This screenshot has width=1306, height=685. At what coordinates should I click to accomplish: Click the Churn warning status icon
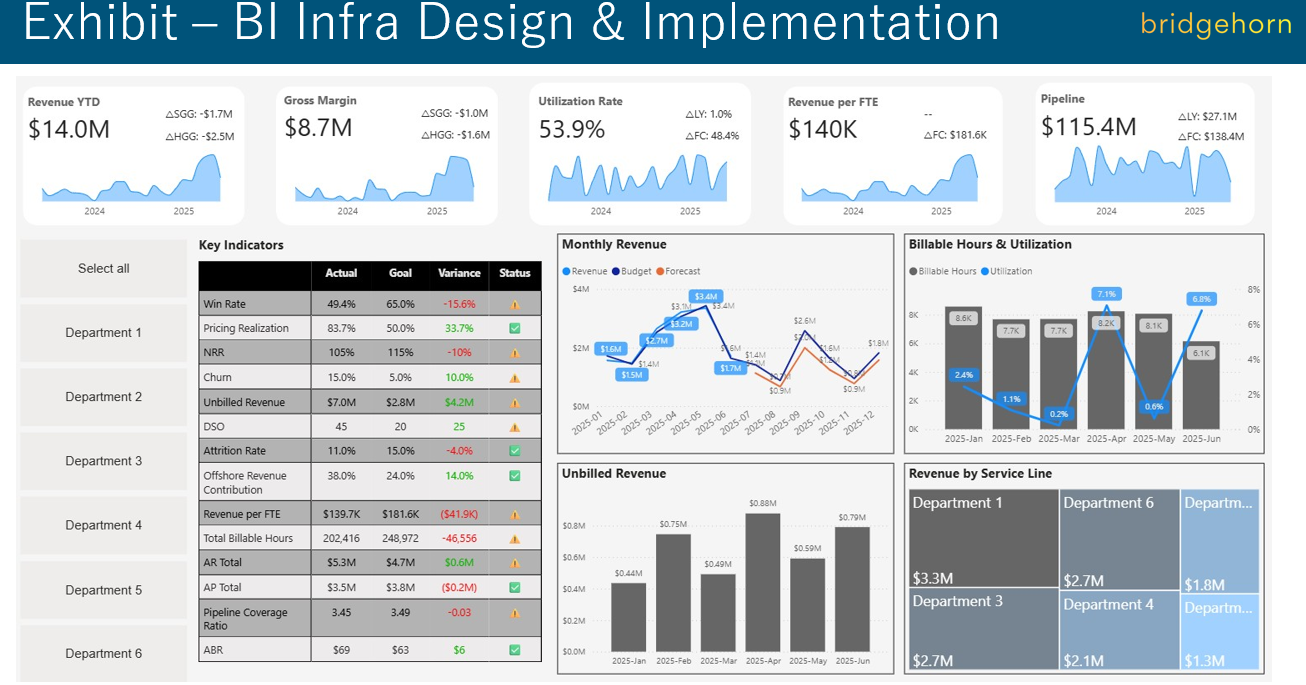point(515,378)
